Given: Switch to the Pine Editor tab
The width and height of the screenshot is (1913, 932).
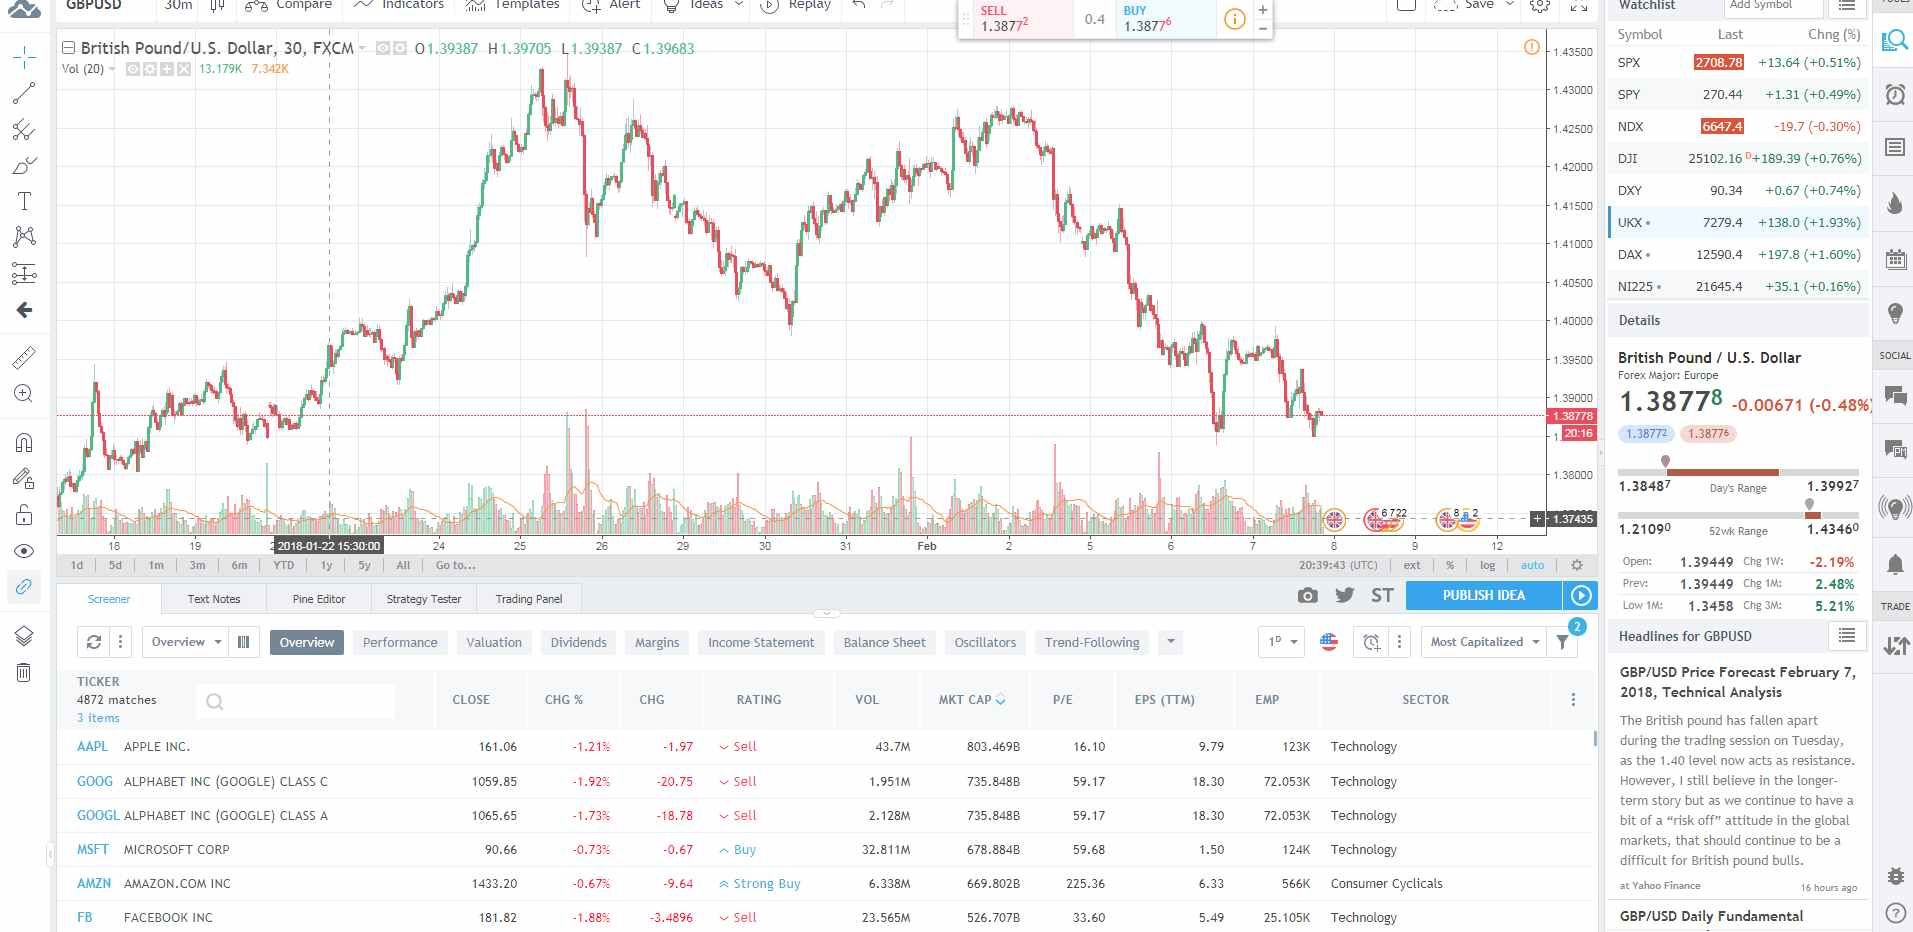Looking at the screenshot, I should [x=319, y=599].
